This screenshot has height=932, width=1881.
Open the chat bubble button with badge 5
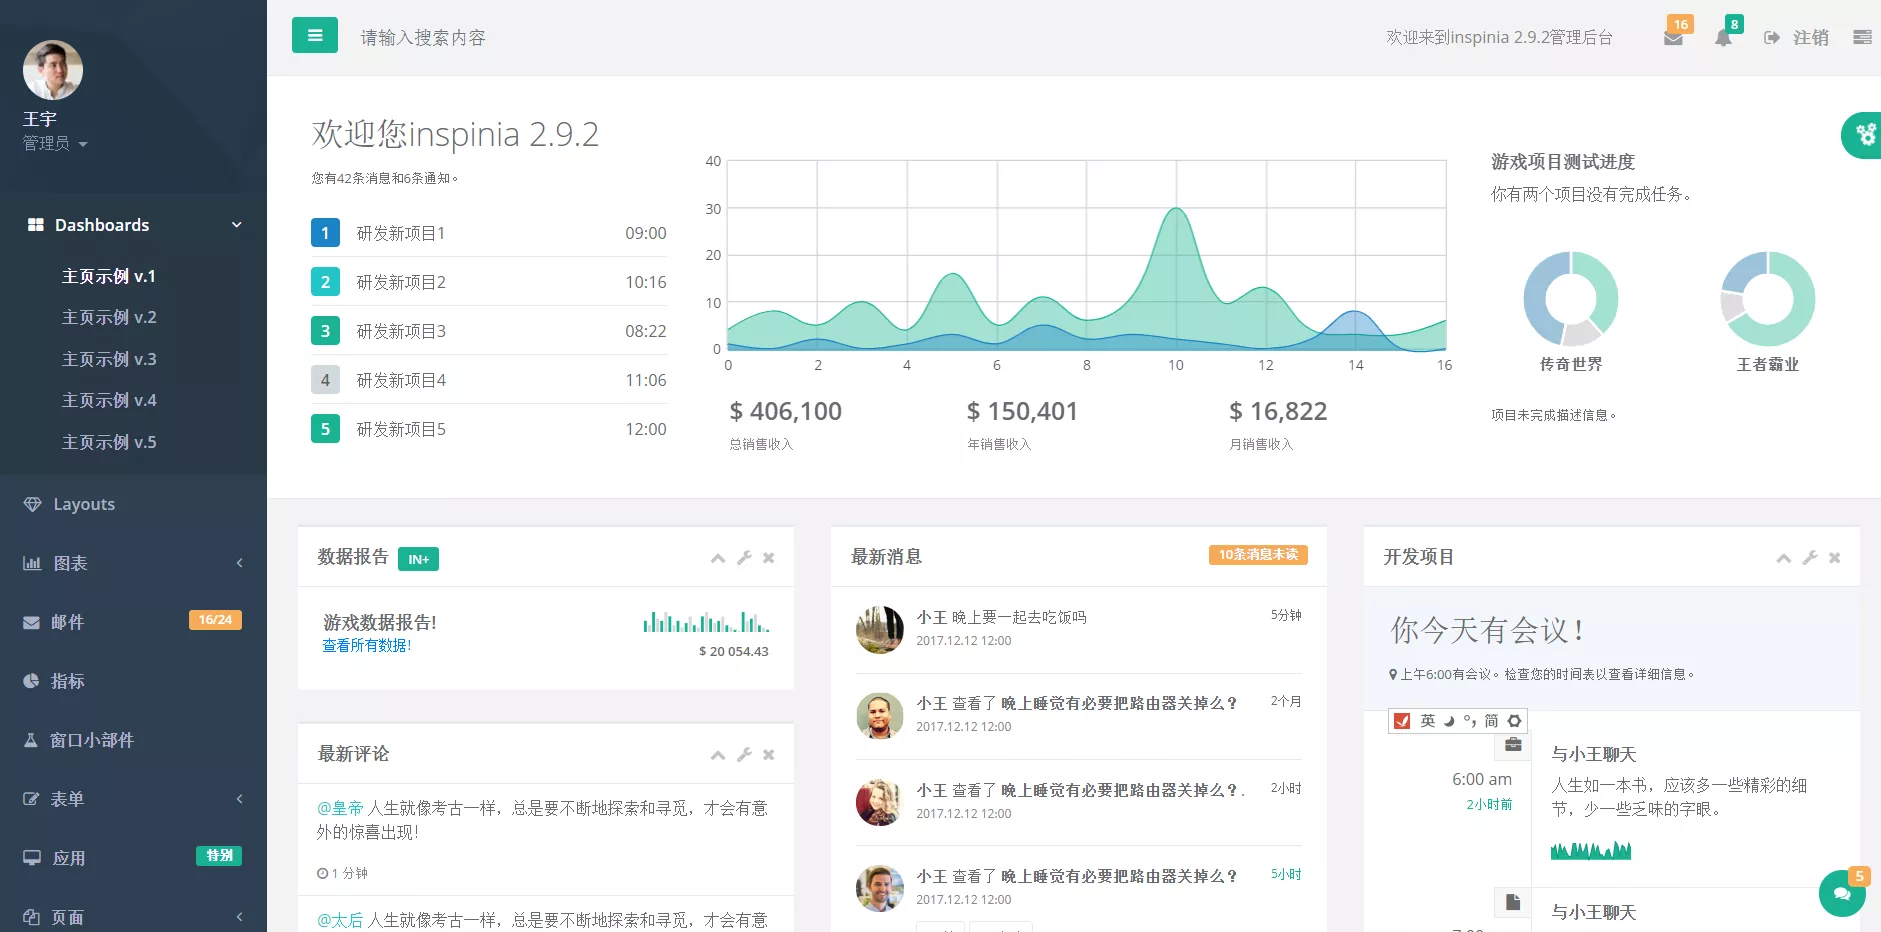point(1842,894)
